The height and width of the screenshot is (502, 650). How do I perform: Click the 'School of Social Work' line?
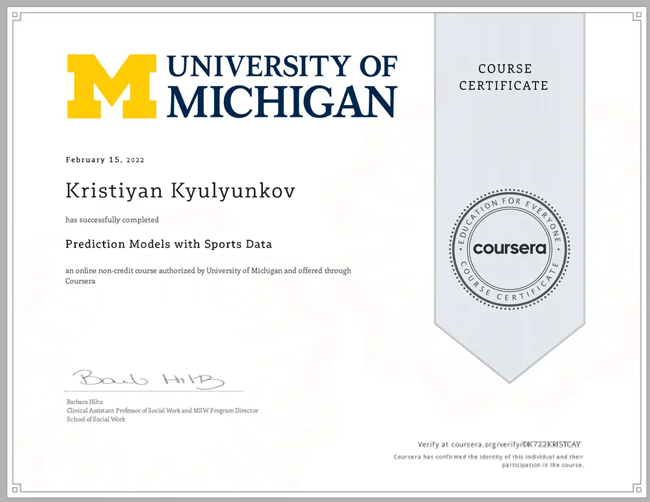coord(96,419)
